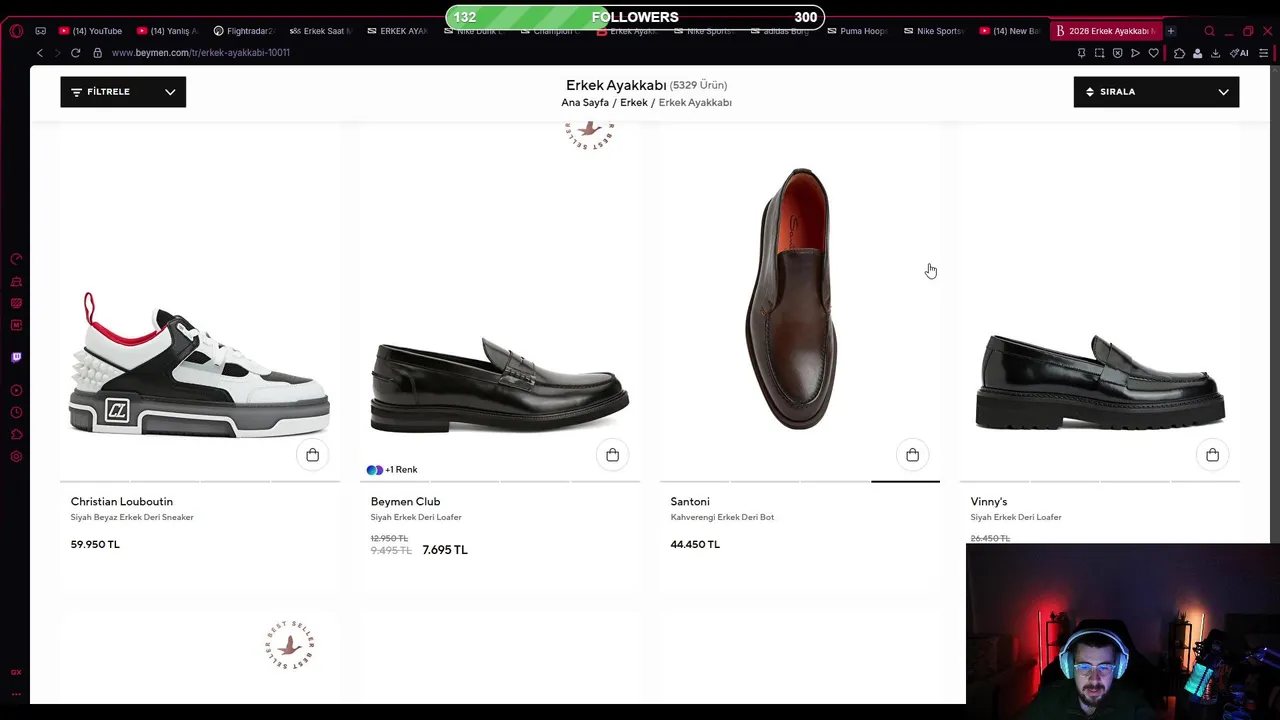1280x720 pixels.
Task: Switch to the (14) YouTube tab
Action: point(91,31)
